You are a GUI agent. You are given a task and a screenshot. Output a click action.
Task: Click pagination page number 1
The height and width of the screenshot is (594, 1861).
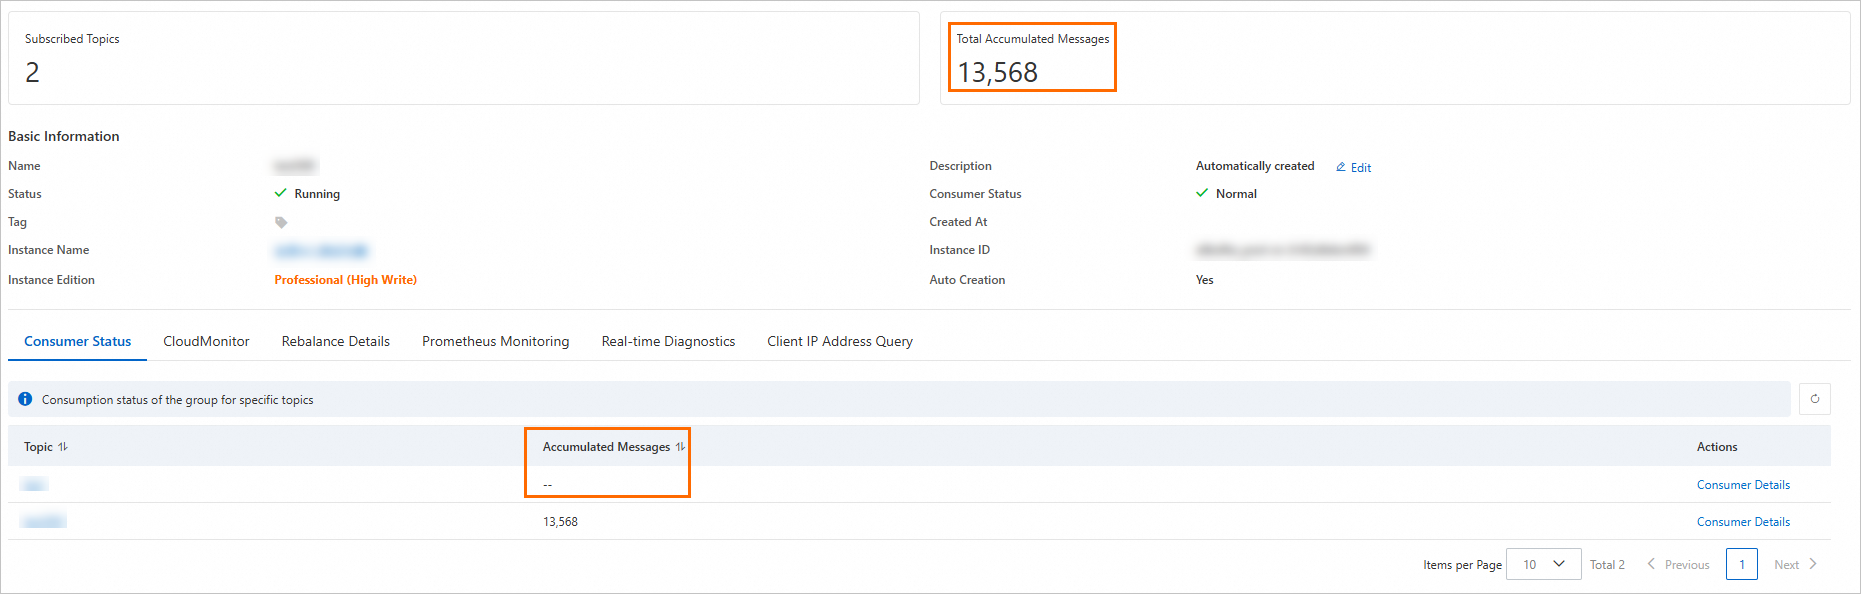coord(1741,564)
